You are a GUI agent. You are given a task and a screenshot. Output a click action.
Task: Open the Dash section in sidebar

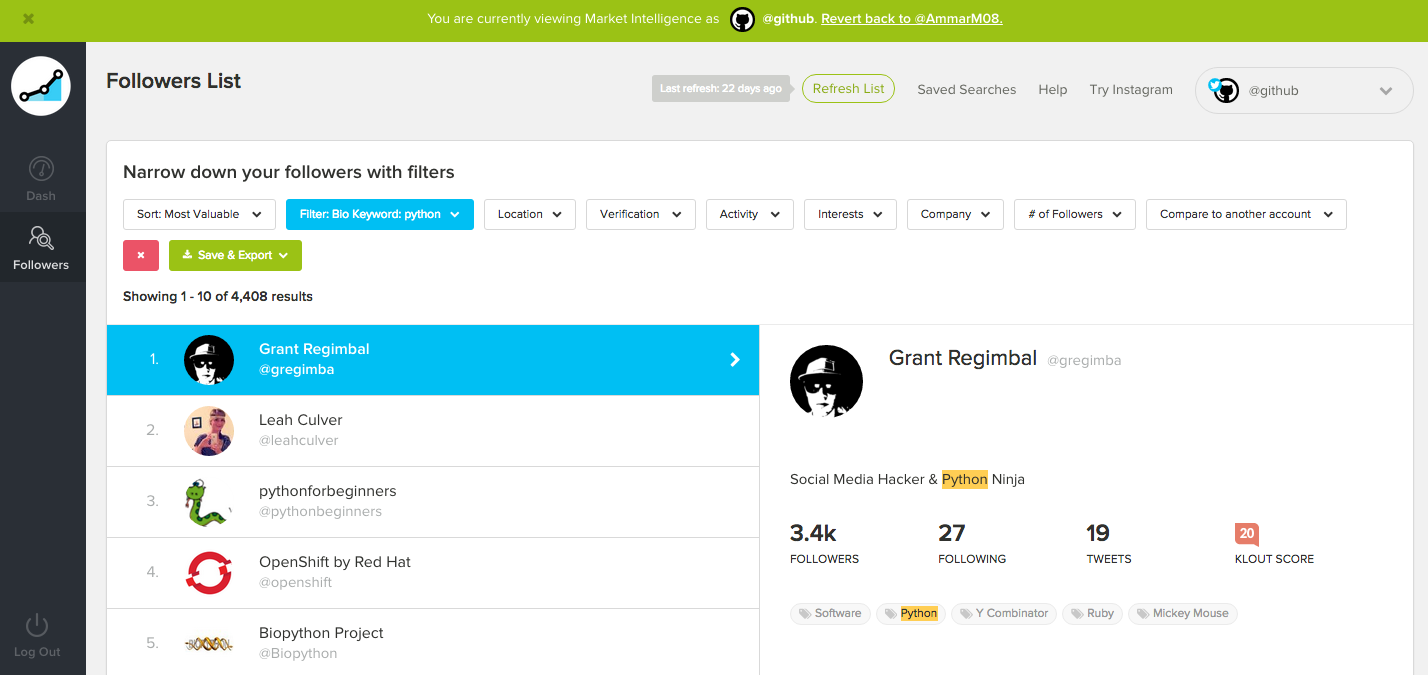(x=41, y=179)
